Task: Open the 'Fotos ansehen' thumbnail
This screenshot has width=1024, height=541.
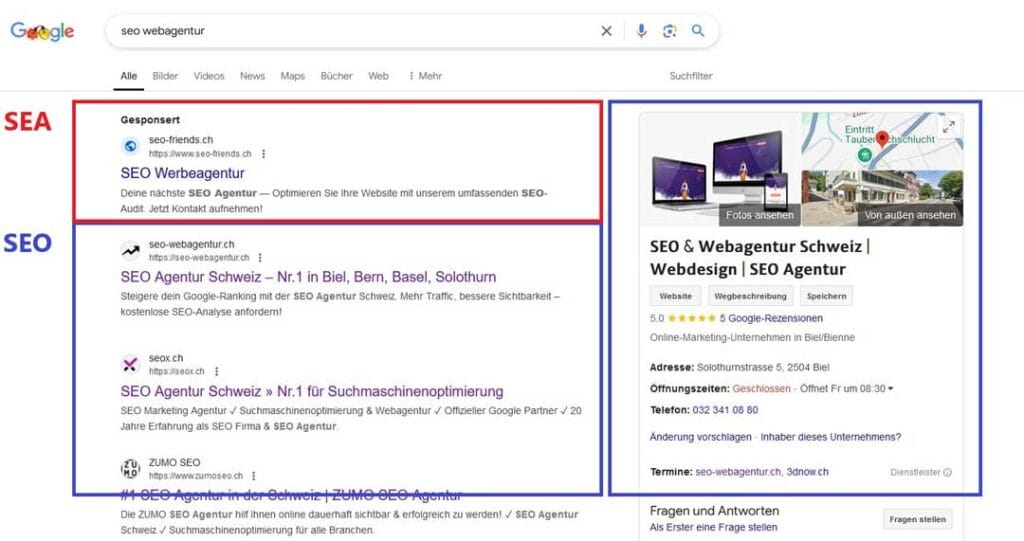Action: click(x=720, y=170)
